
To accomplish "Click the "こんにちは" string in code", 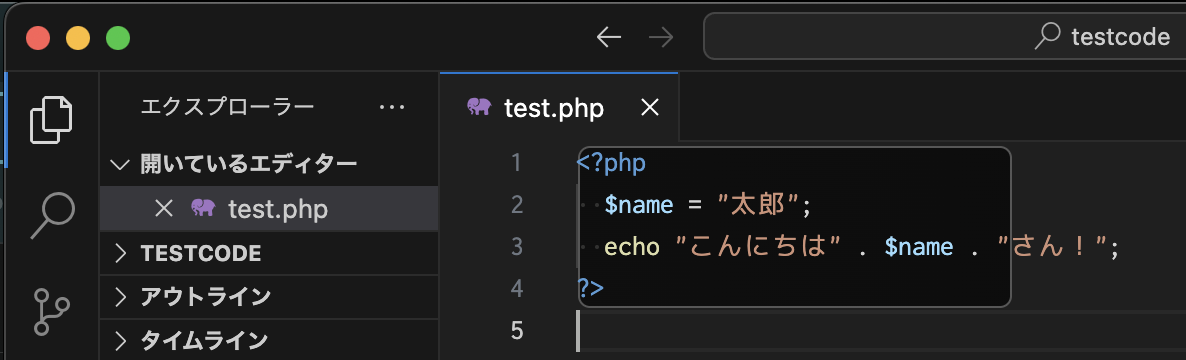I will coord(759,247).
